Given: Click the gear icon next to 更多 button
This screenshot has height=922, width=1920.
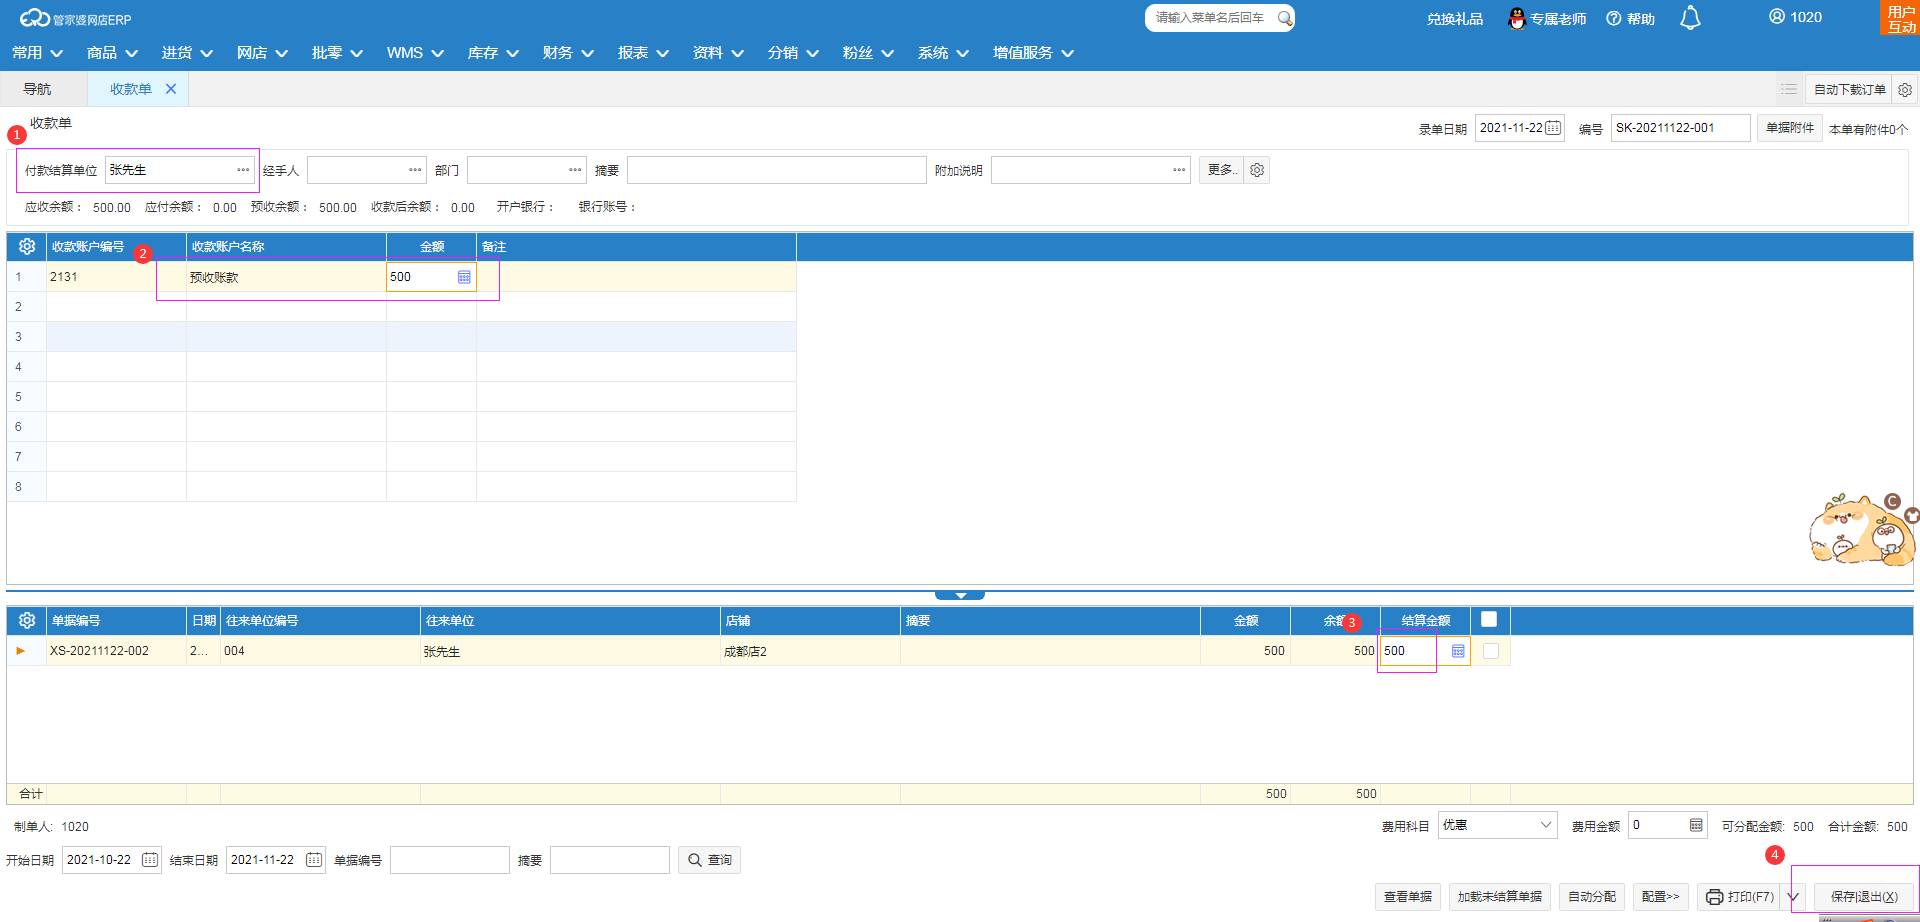Looking at the screenshot, I should 1257,170.
